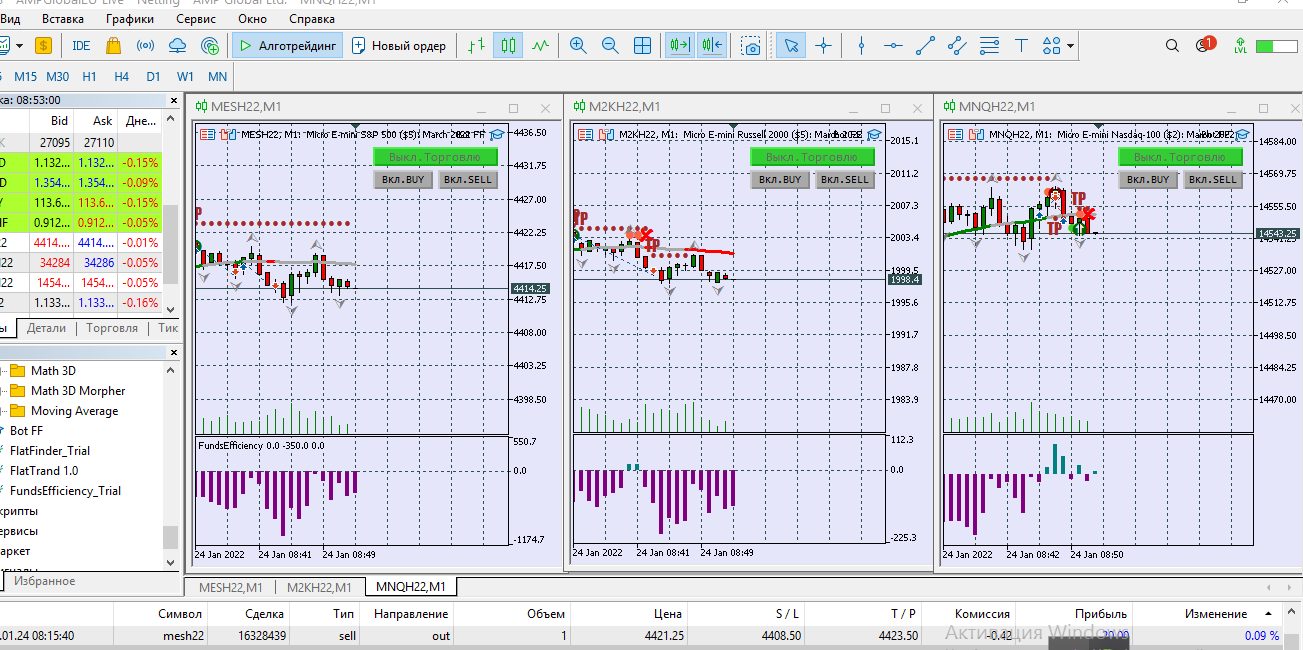
Task: Tile chart windows with grid icon
Action: (x=642, y=45)
